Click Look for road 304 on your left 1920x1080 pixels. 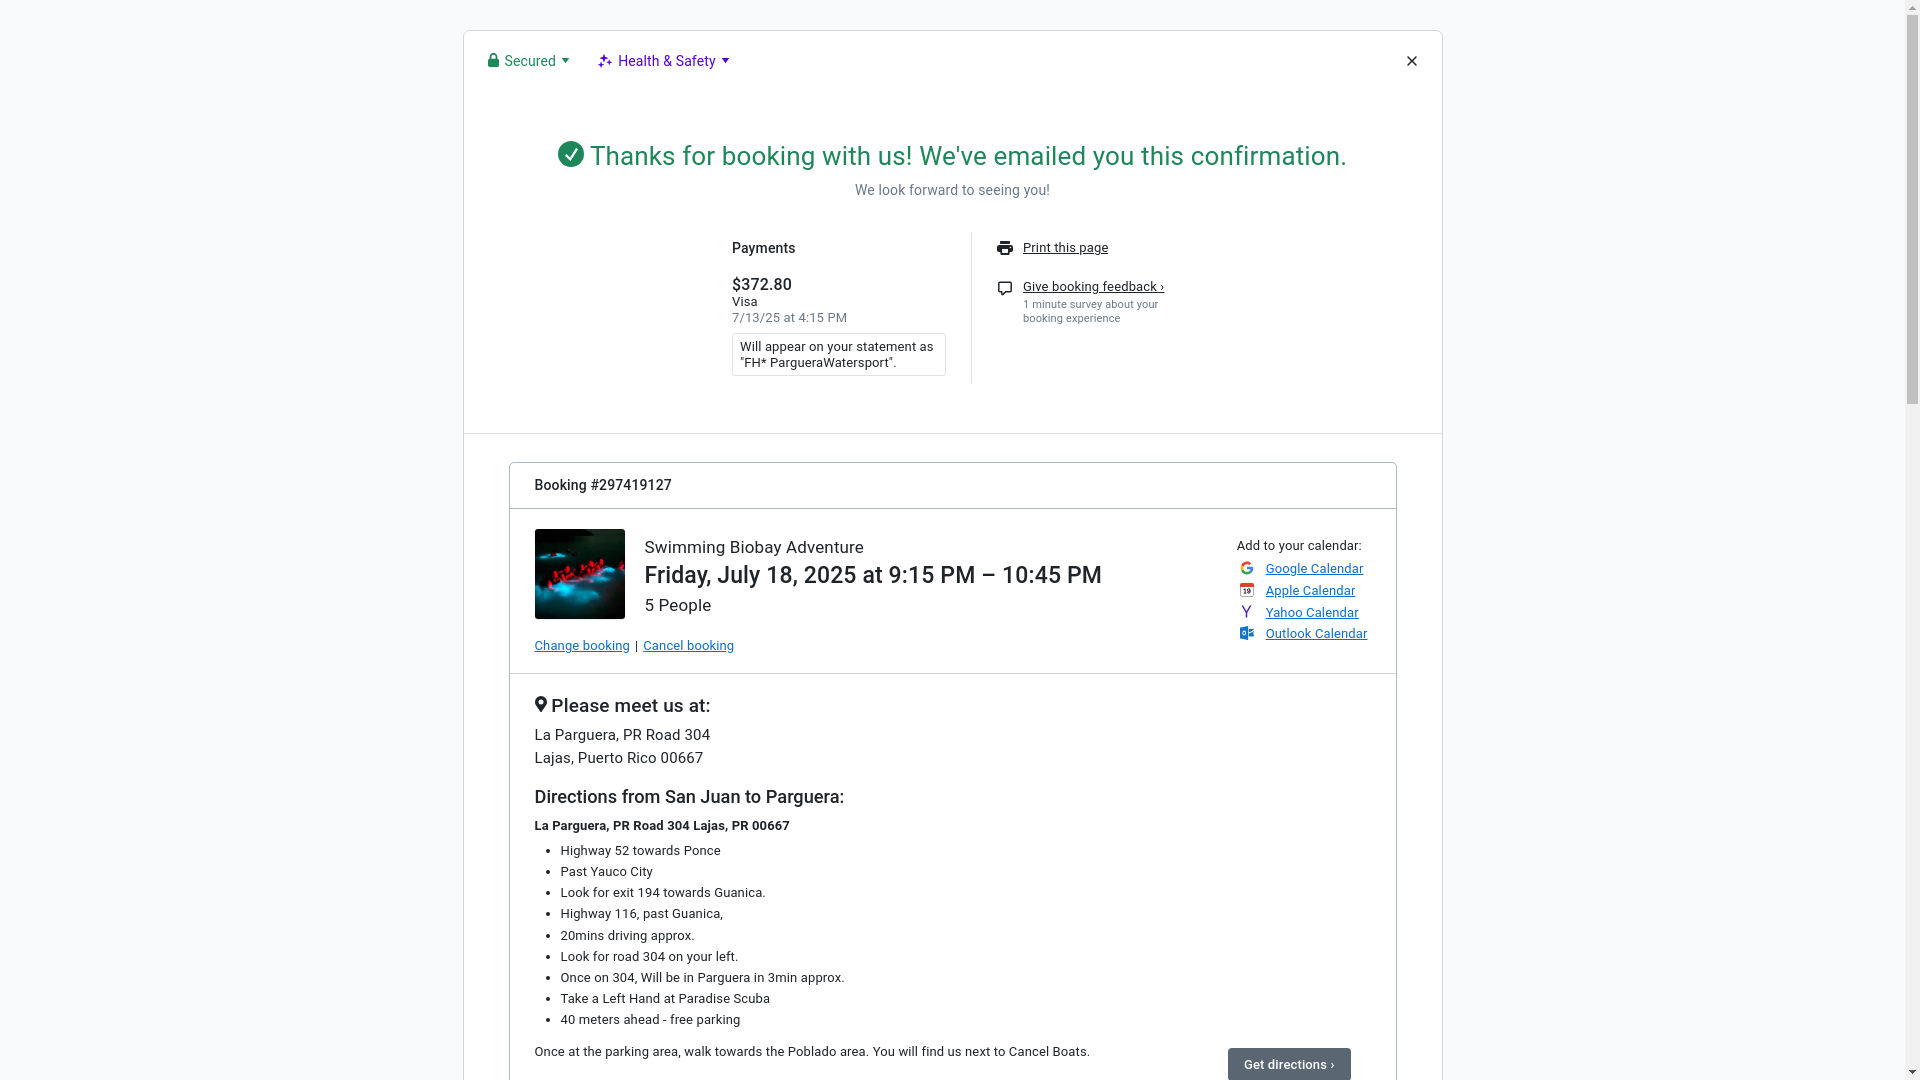pyautogui.click(x=649, y=957)
